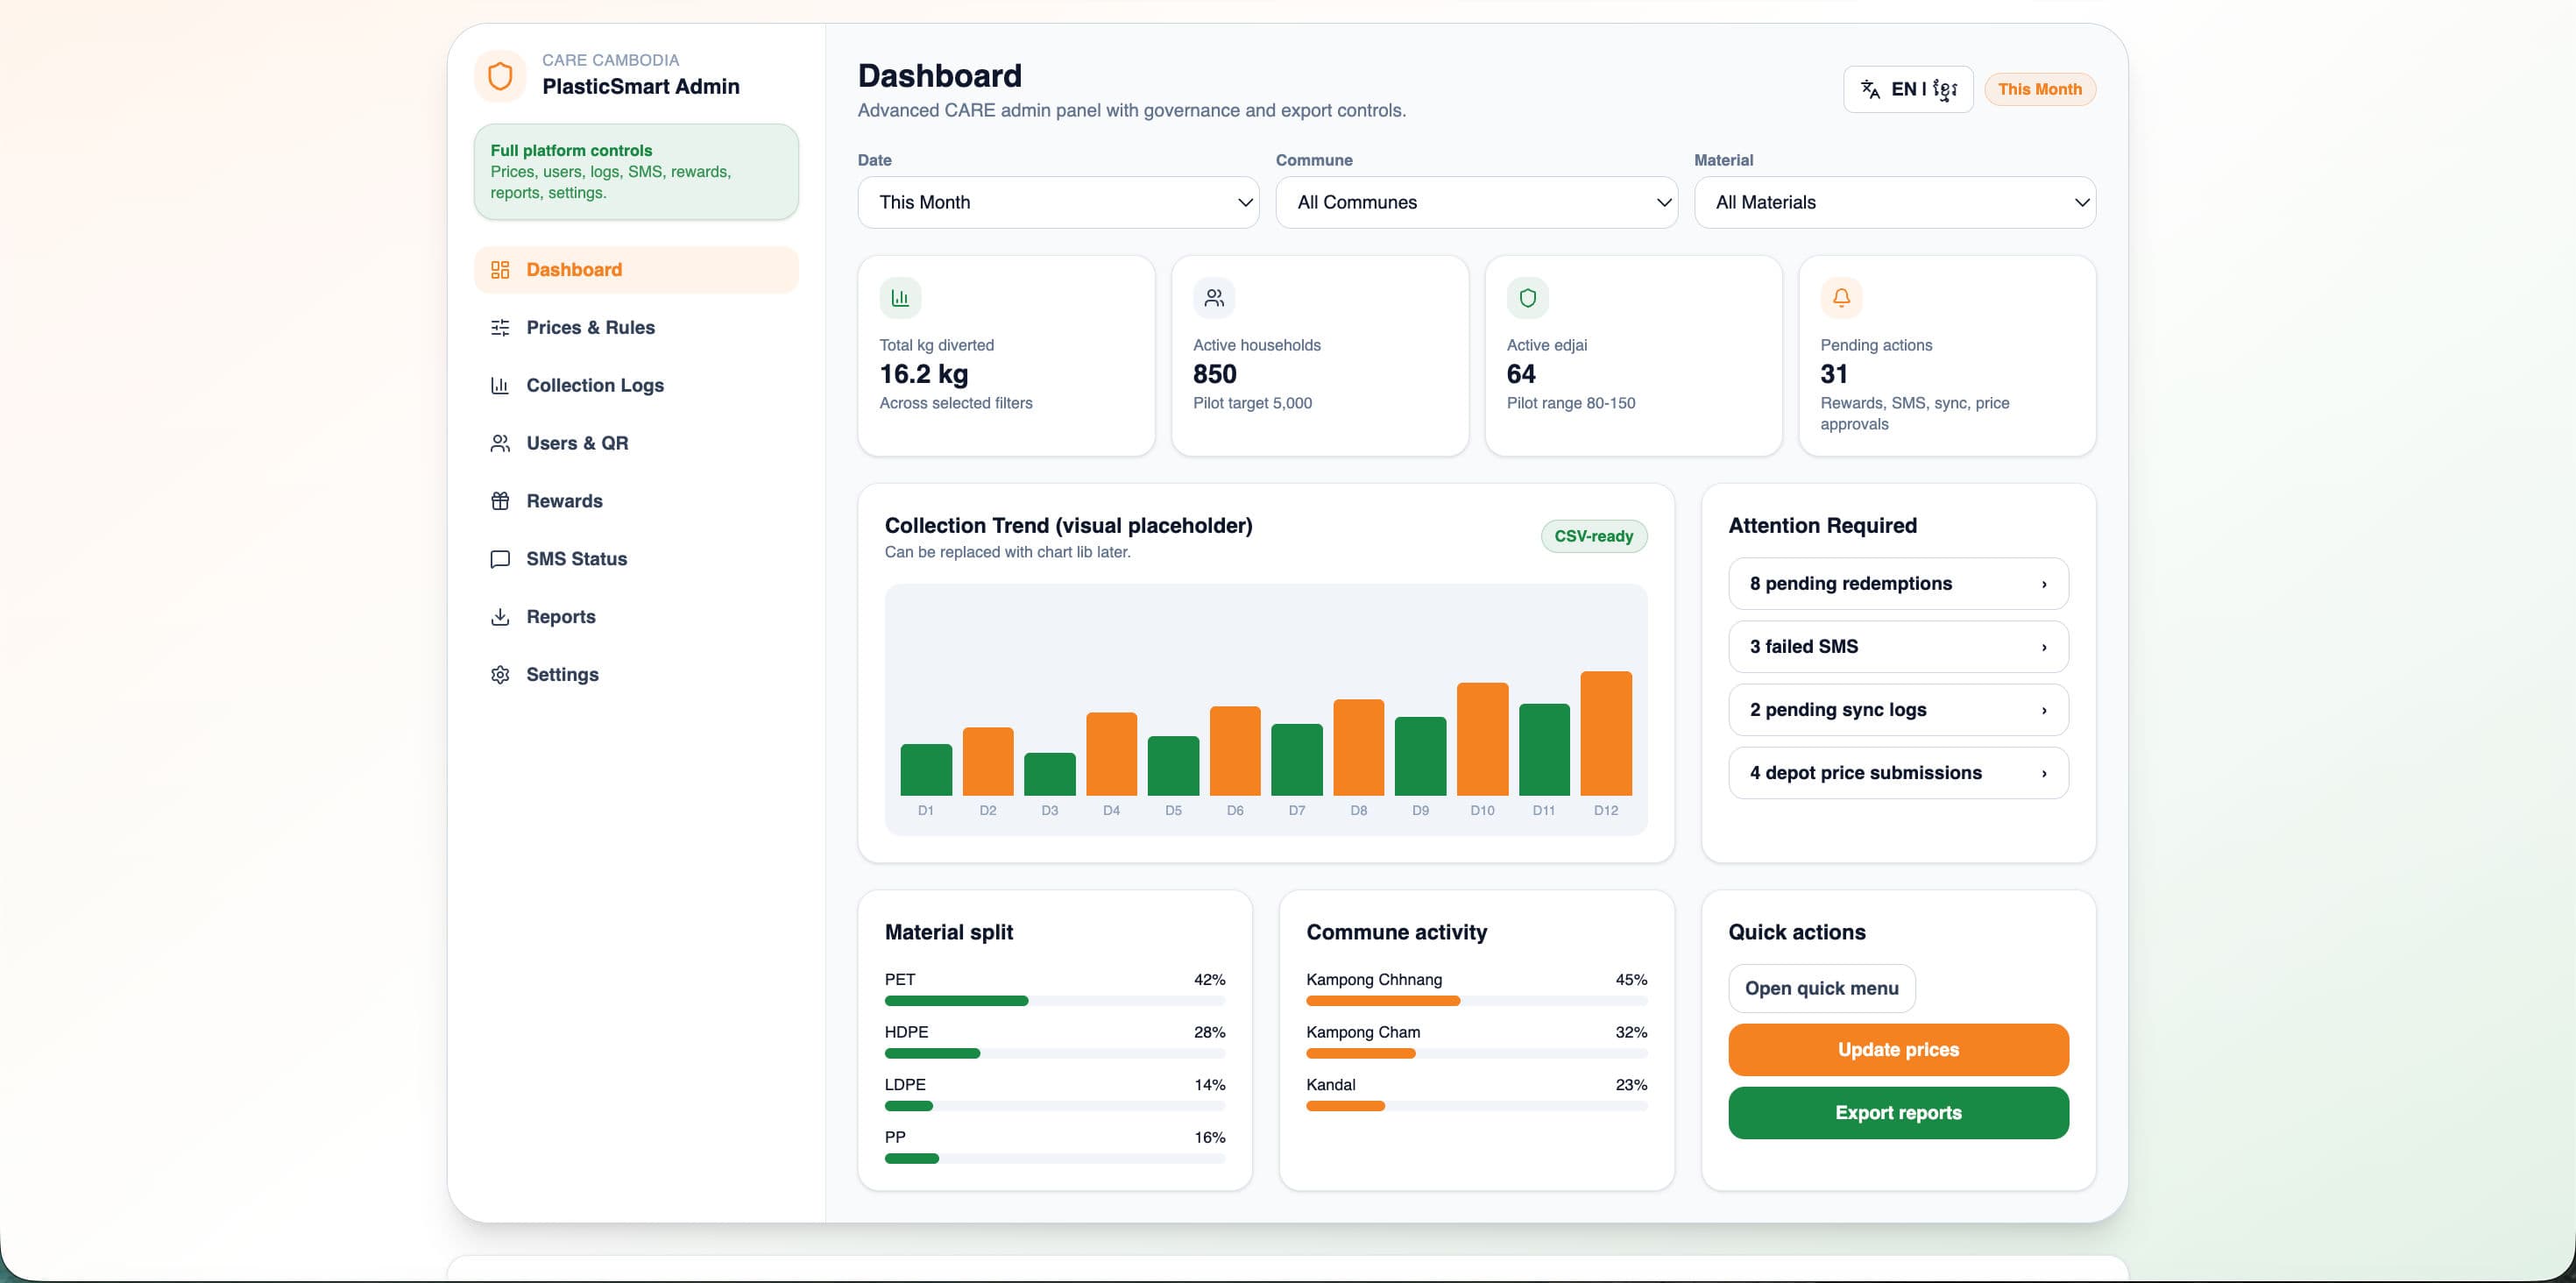Open Settings from the sidebar

(x=636, y=675)
